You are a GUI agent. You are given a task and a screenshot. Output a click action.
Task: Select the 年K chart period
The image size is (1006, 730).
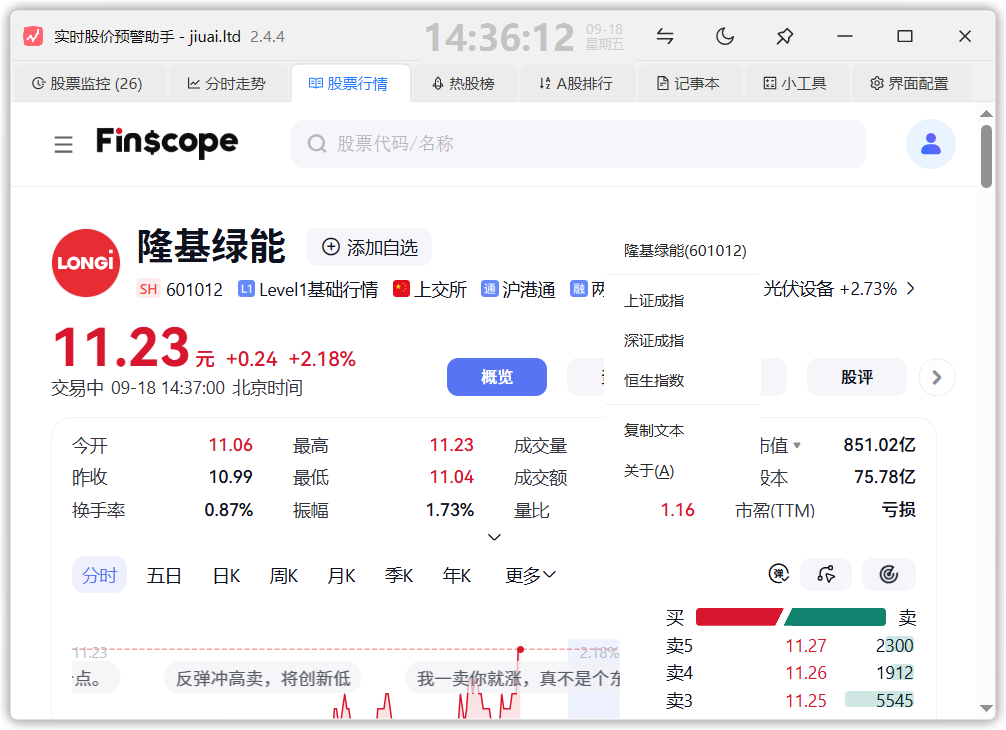click(x=457, y=575)
